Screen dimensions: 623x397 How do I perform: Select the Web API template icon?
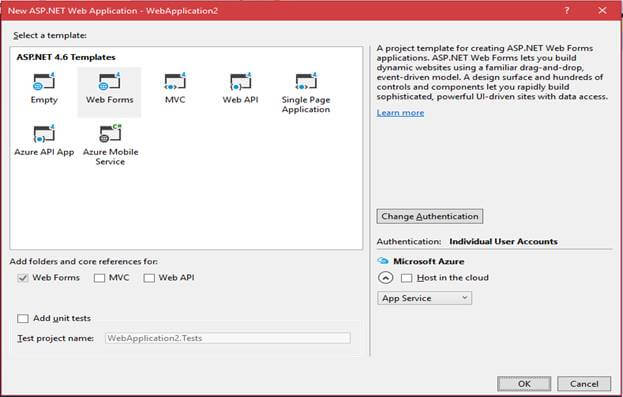coord(240,81)
